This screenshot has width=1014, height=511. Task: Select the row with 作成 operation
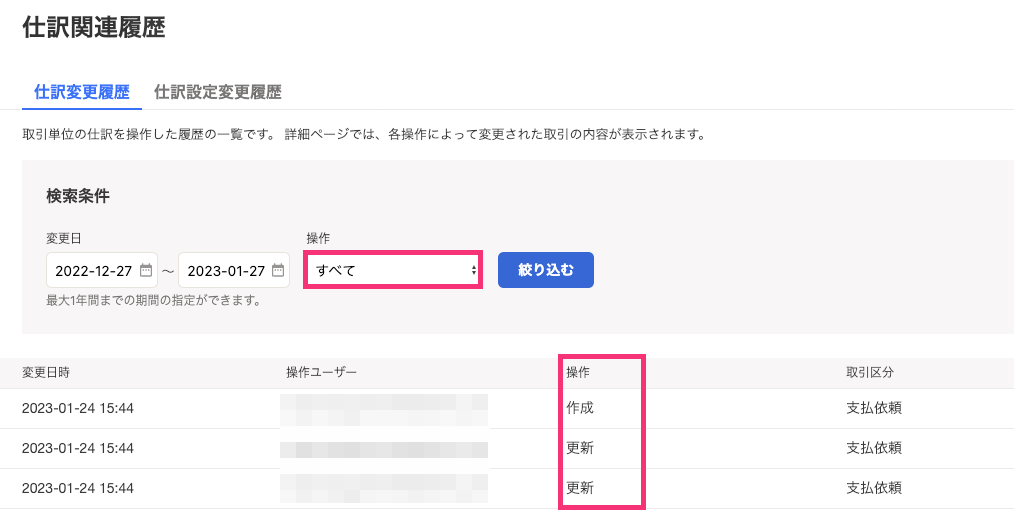click(x=507, y=409)
